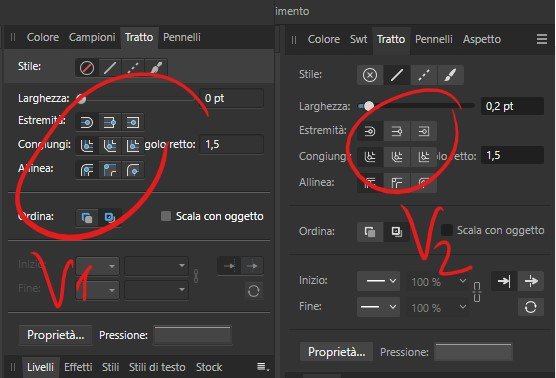Image resolution: width=556 pixels, height=378 pixels.
Task: Click the Larghezza slider handle in V2 panel
Action: (369, 106)
